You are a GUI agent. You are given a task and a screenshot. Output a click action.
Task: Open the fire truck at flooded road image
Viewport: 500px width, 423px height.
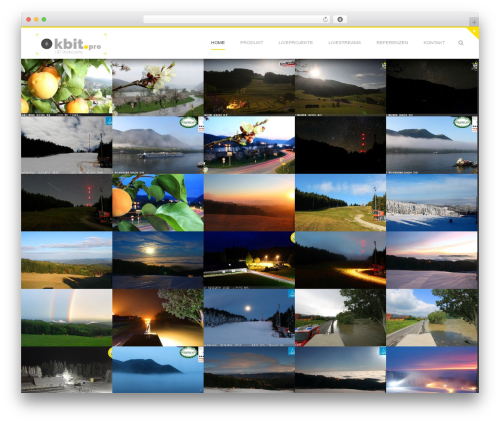point(340,318)
